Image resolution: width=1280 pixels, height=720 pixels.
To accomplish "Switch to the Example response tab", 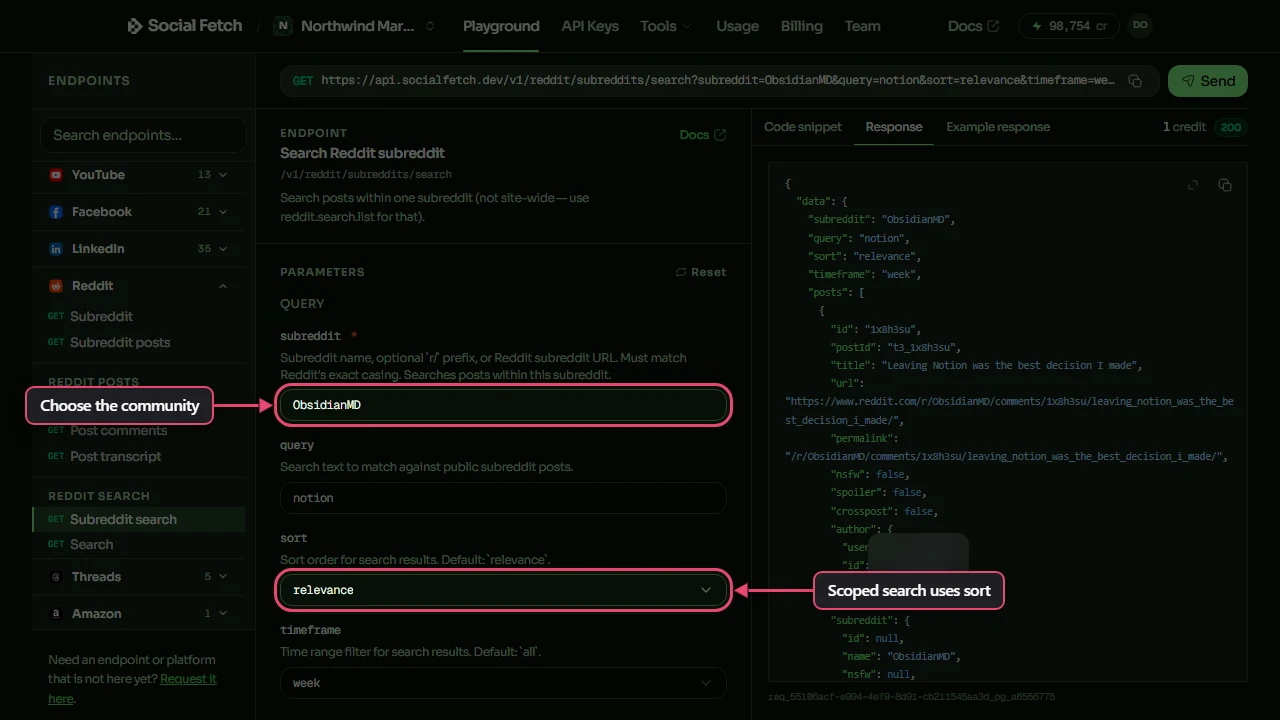I will click(x=998, y=127).
